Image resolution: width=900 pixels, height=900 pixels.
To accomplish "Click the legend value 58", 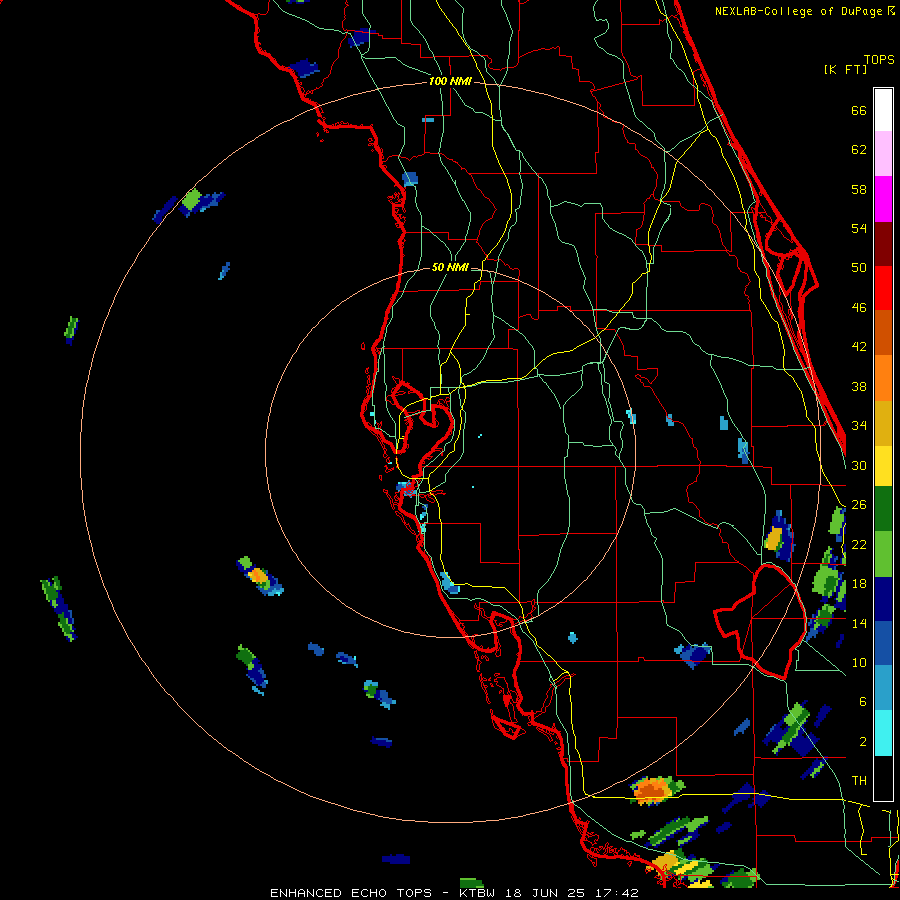I will [859, 189].
